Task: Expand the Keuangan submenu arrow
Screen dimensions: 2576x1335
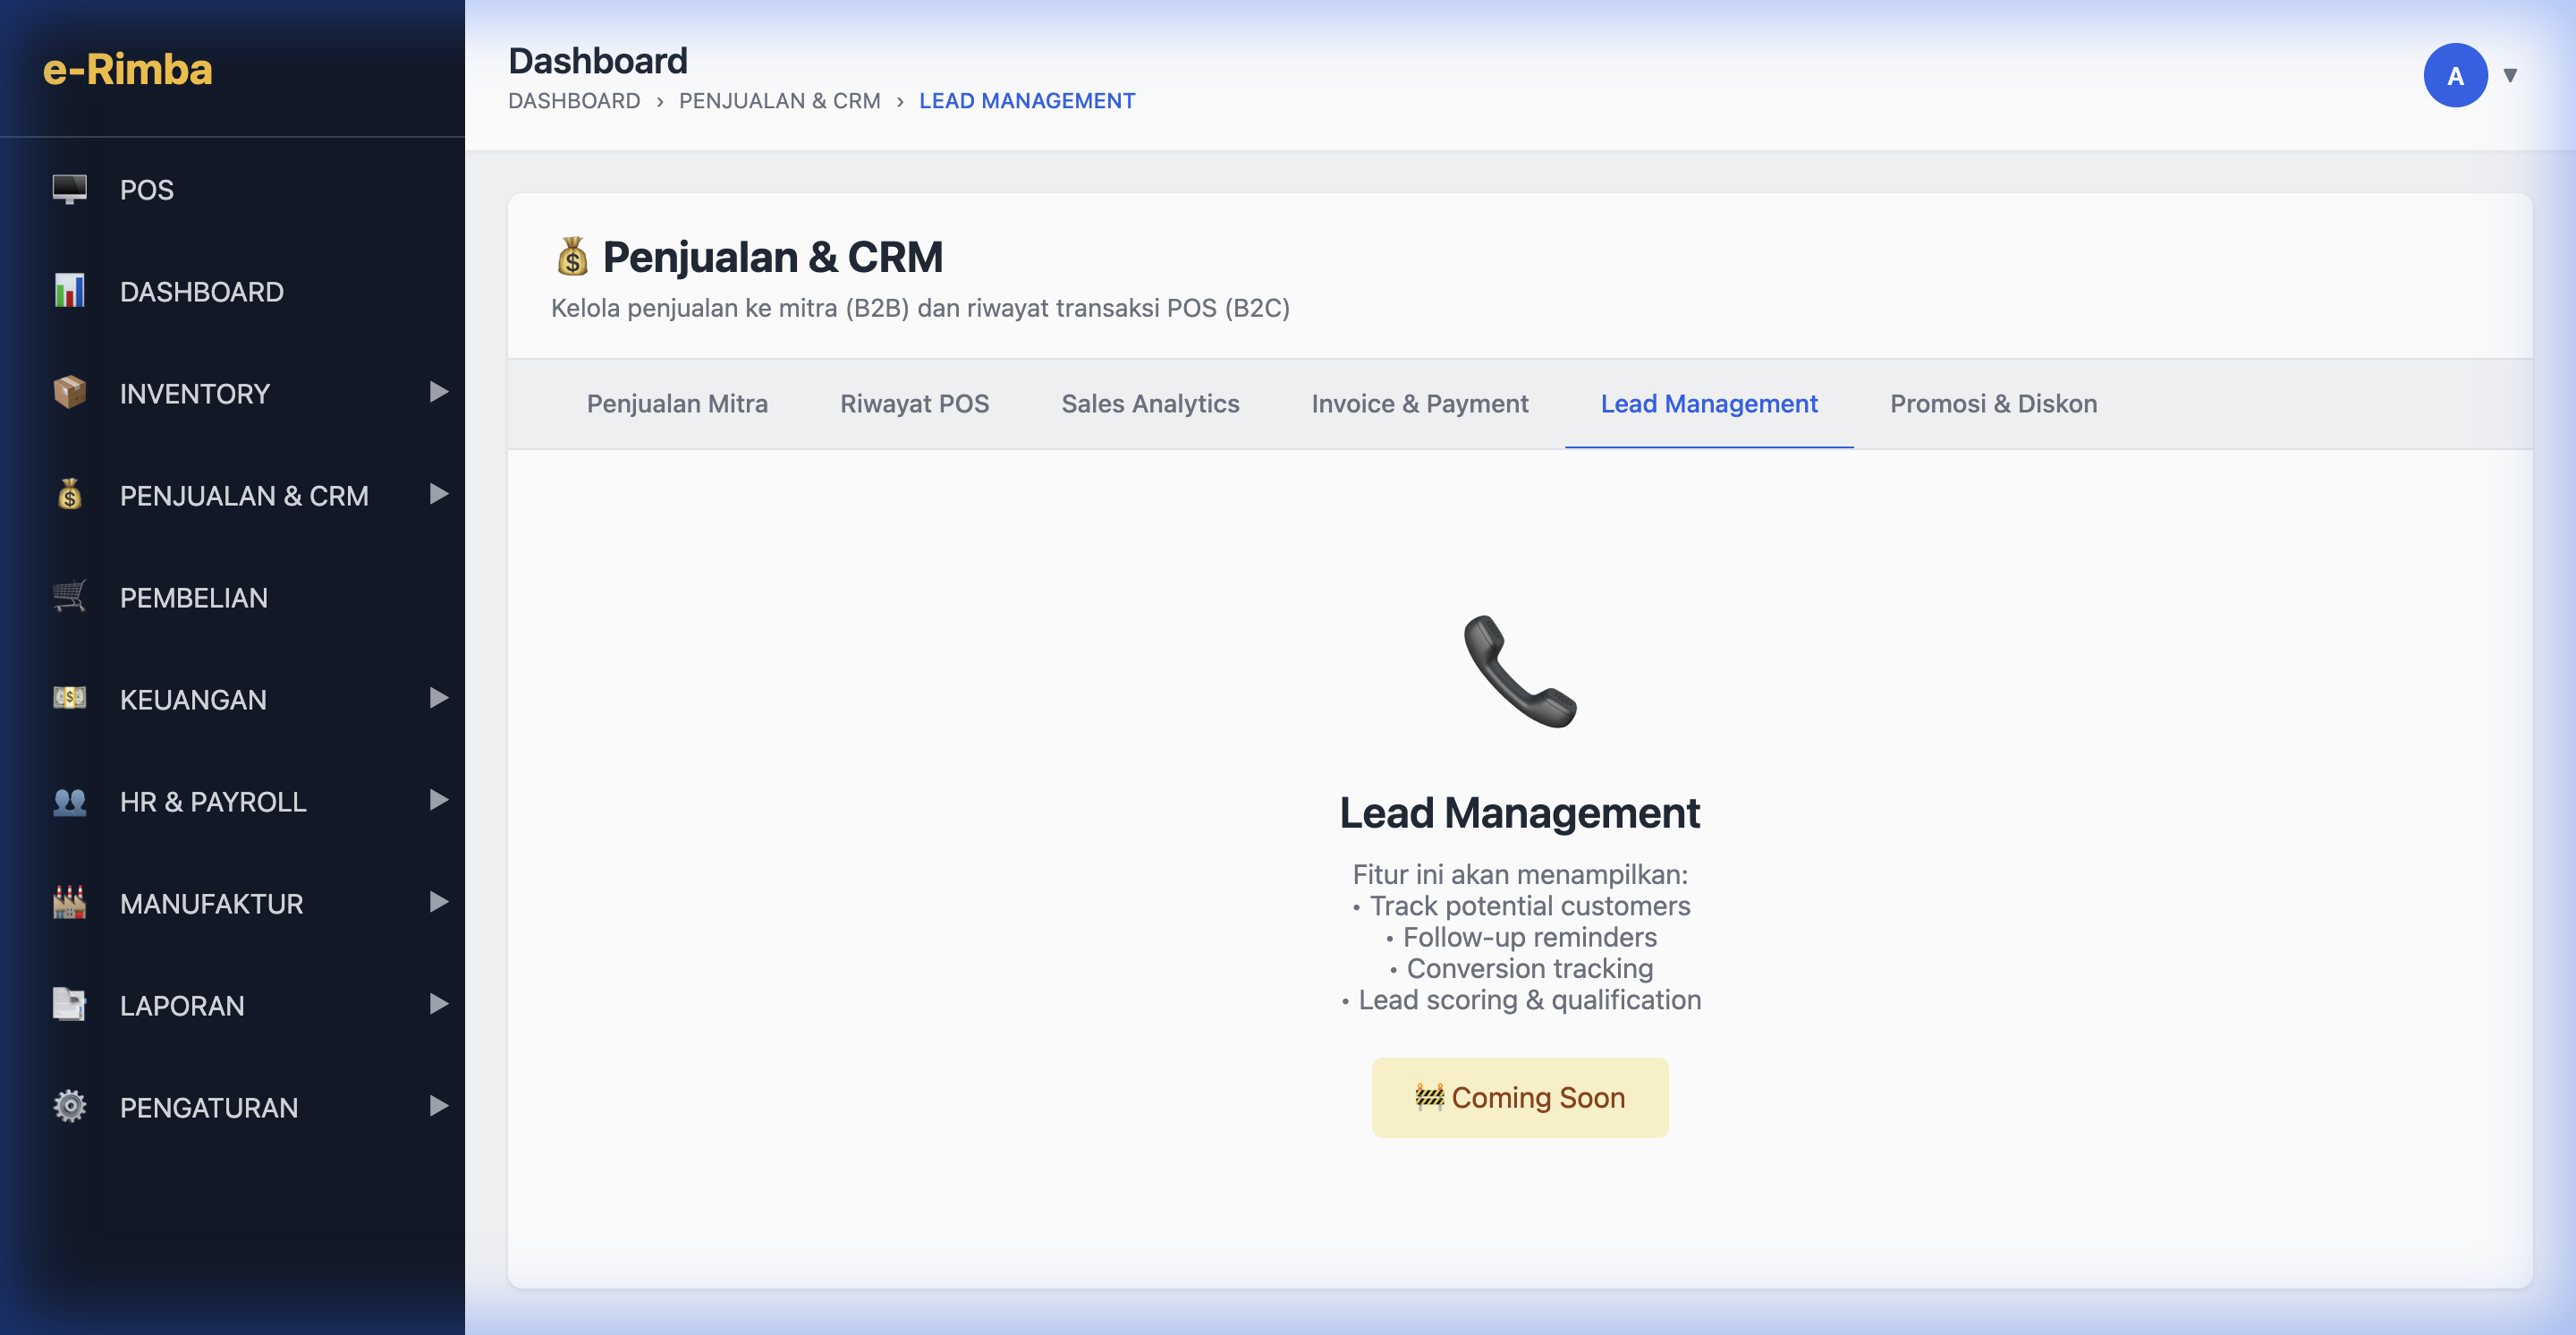Action: click(438, 698)
